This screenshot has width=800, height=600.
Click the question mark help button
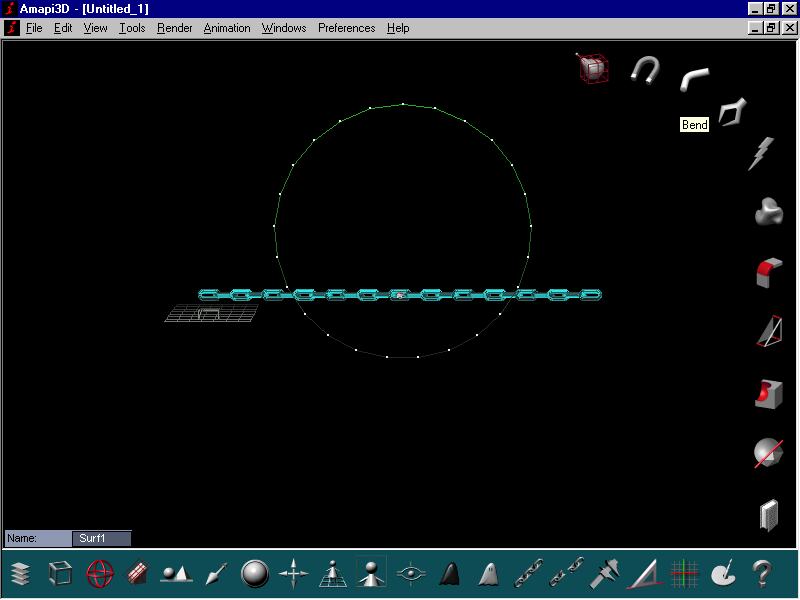[x=762, y=574]
